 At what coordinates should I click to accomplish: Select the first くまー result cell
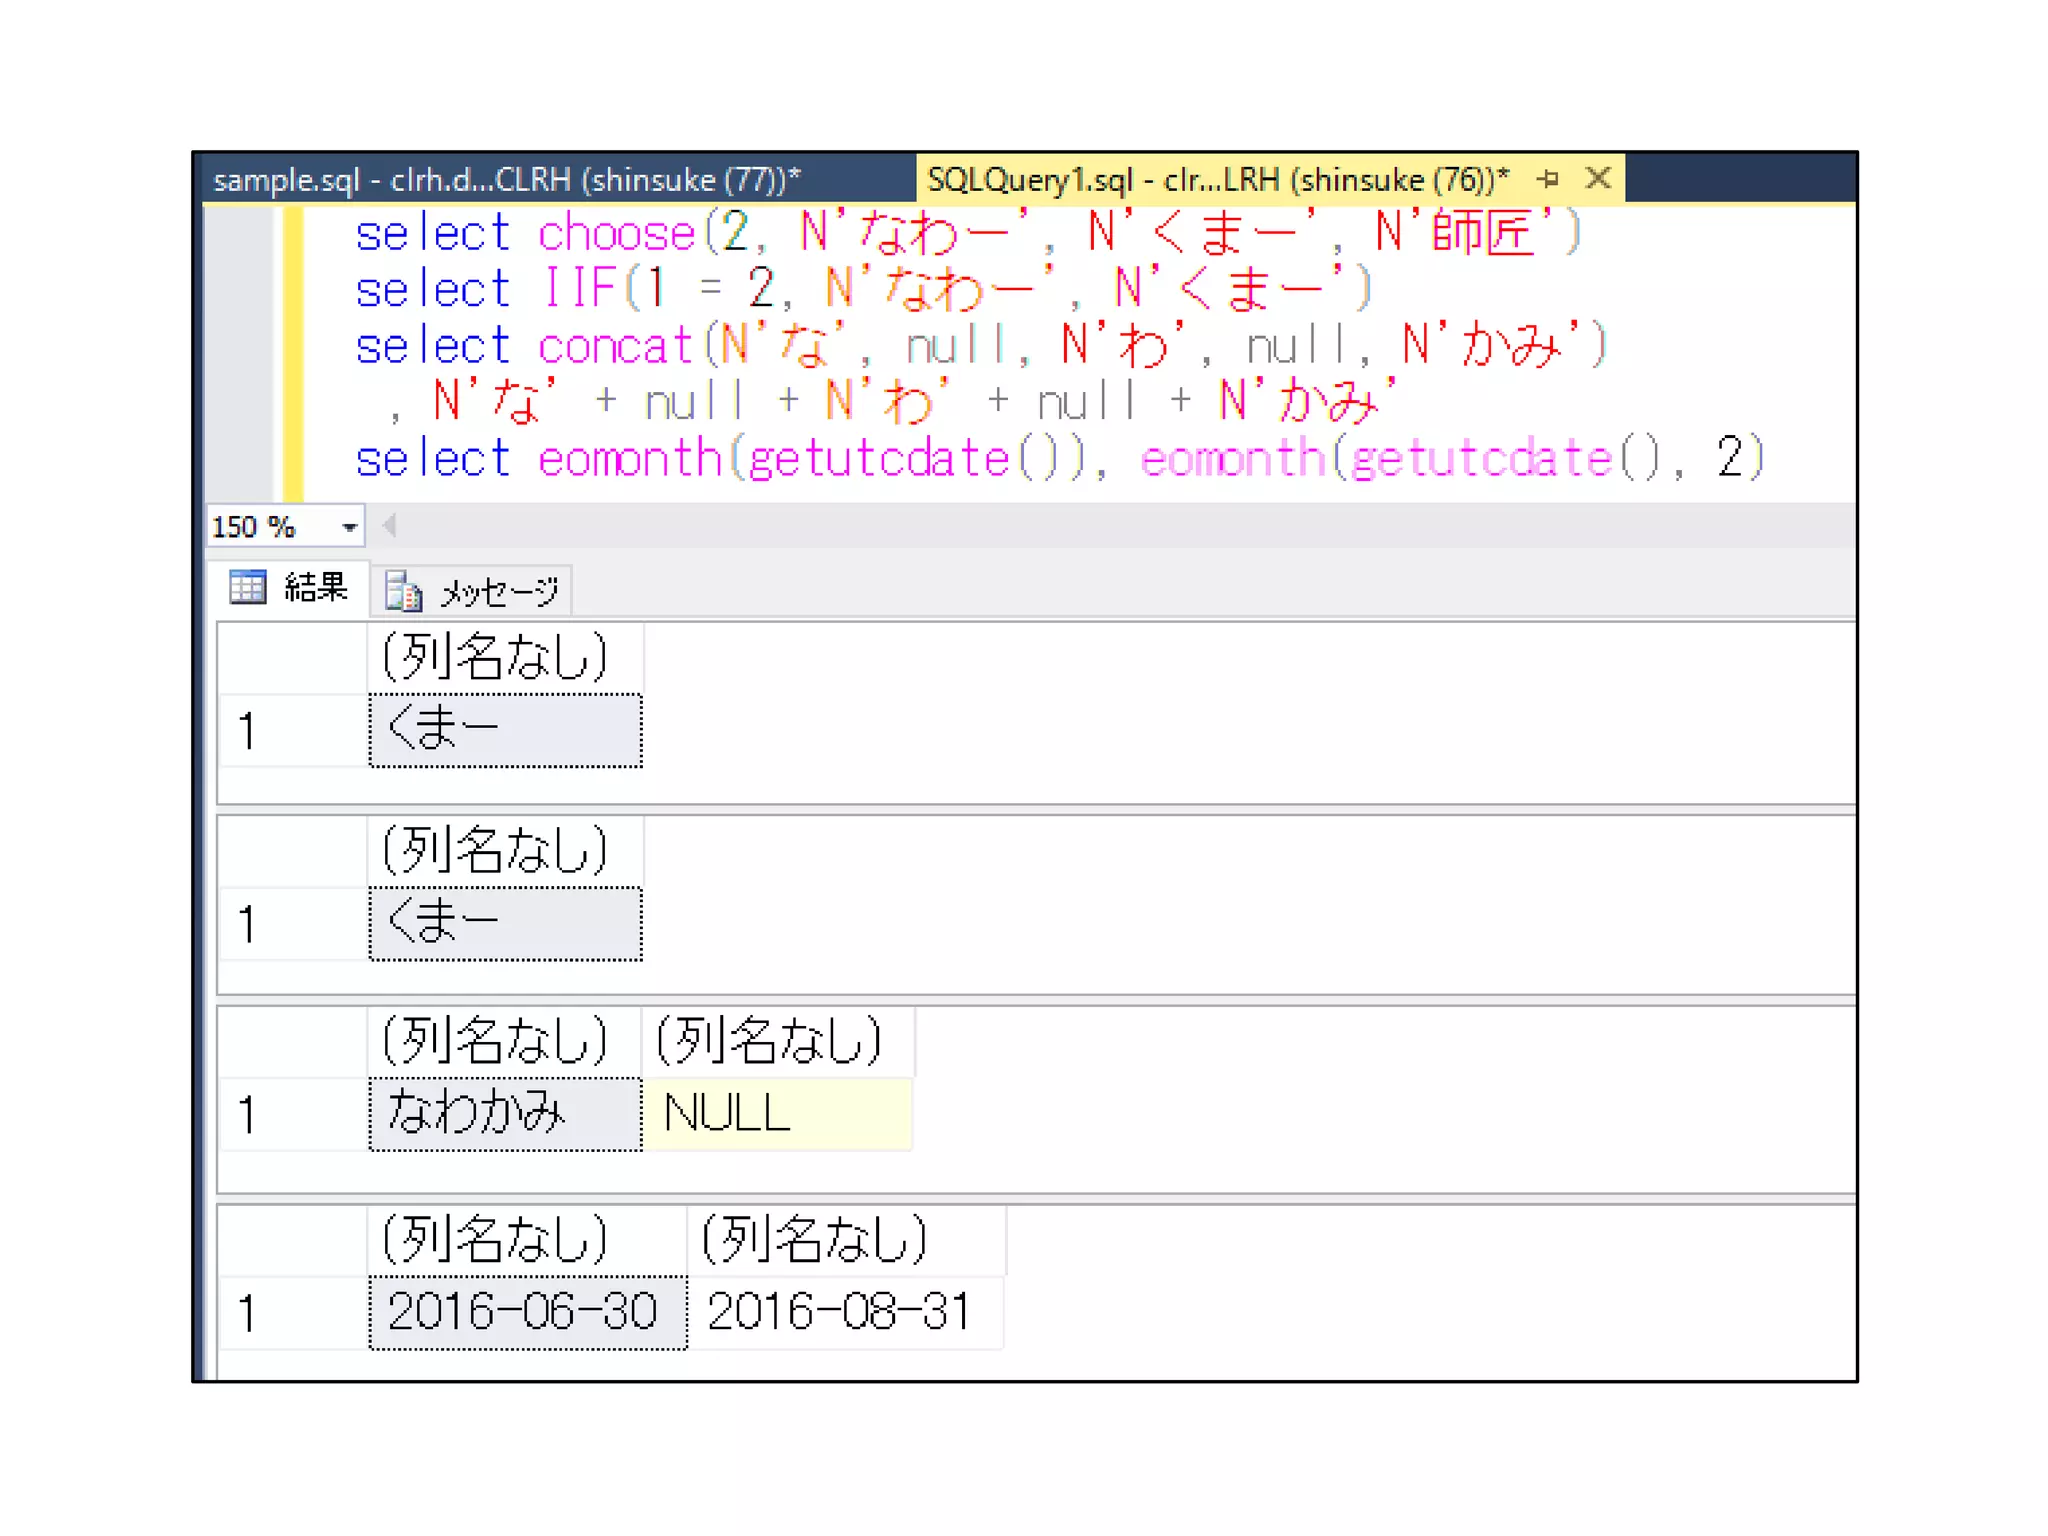click(505, 730)
